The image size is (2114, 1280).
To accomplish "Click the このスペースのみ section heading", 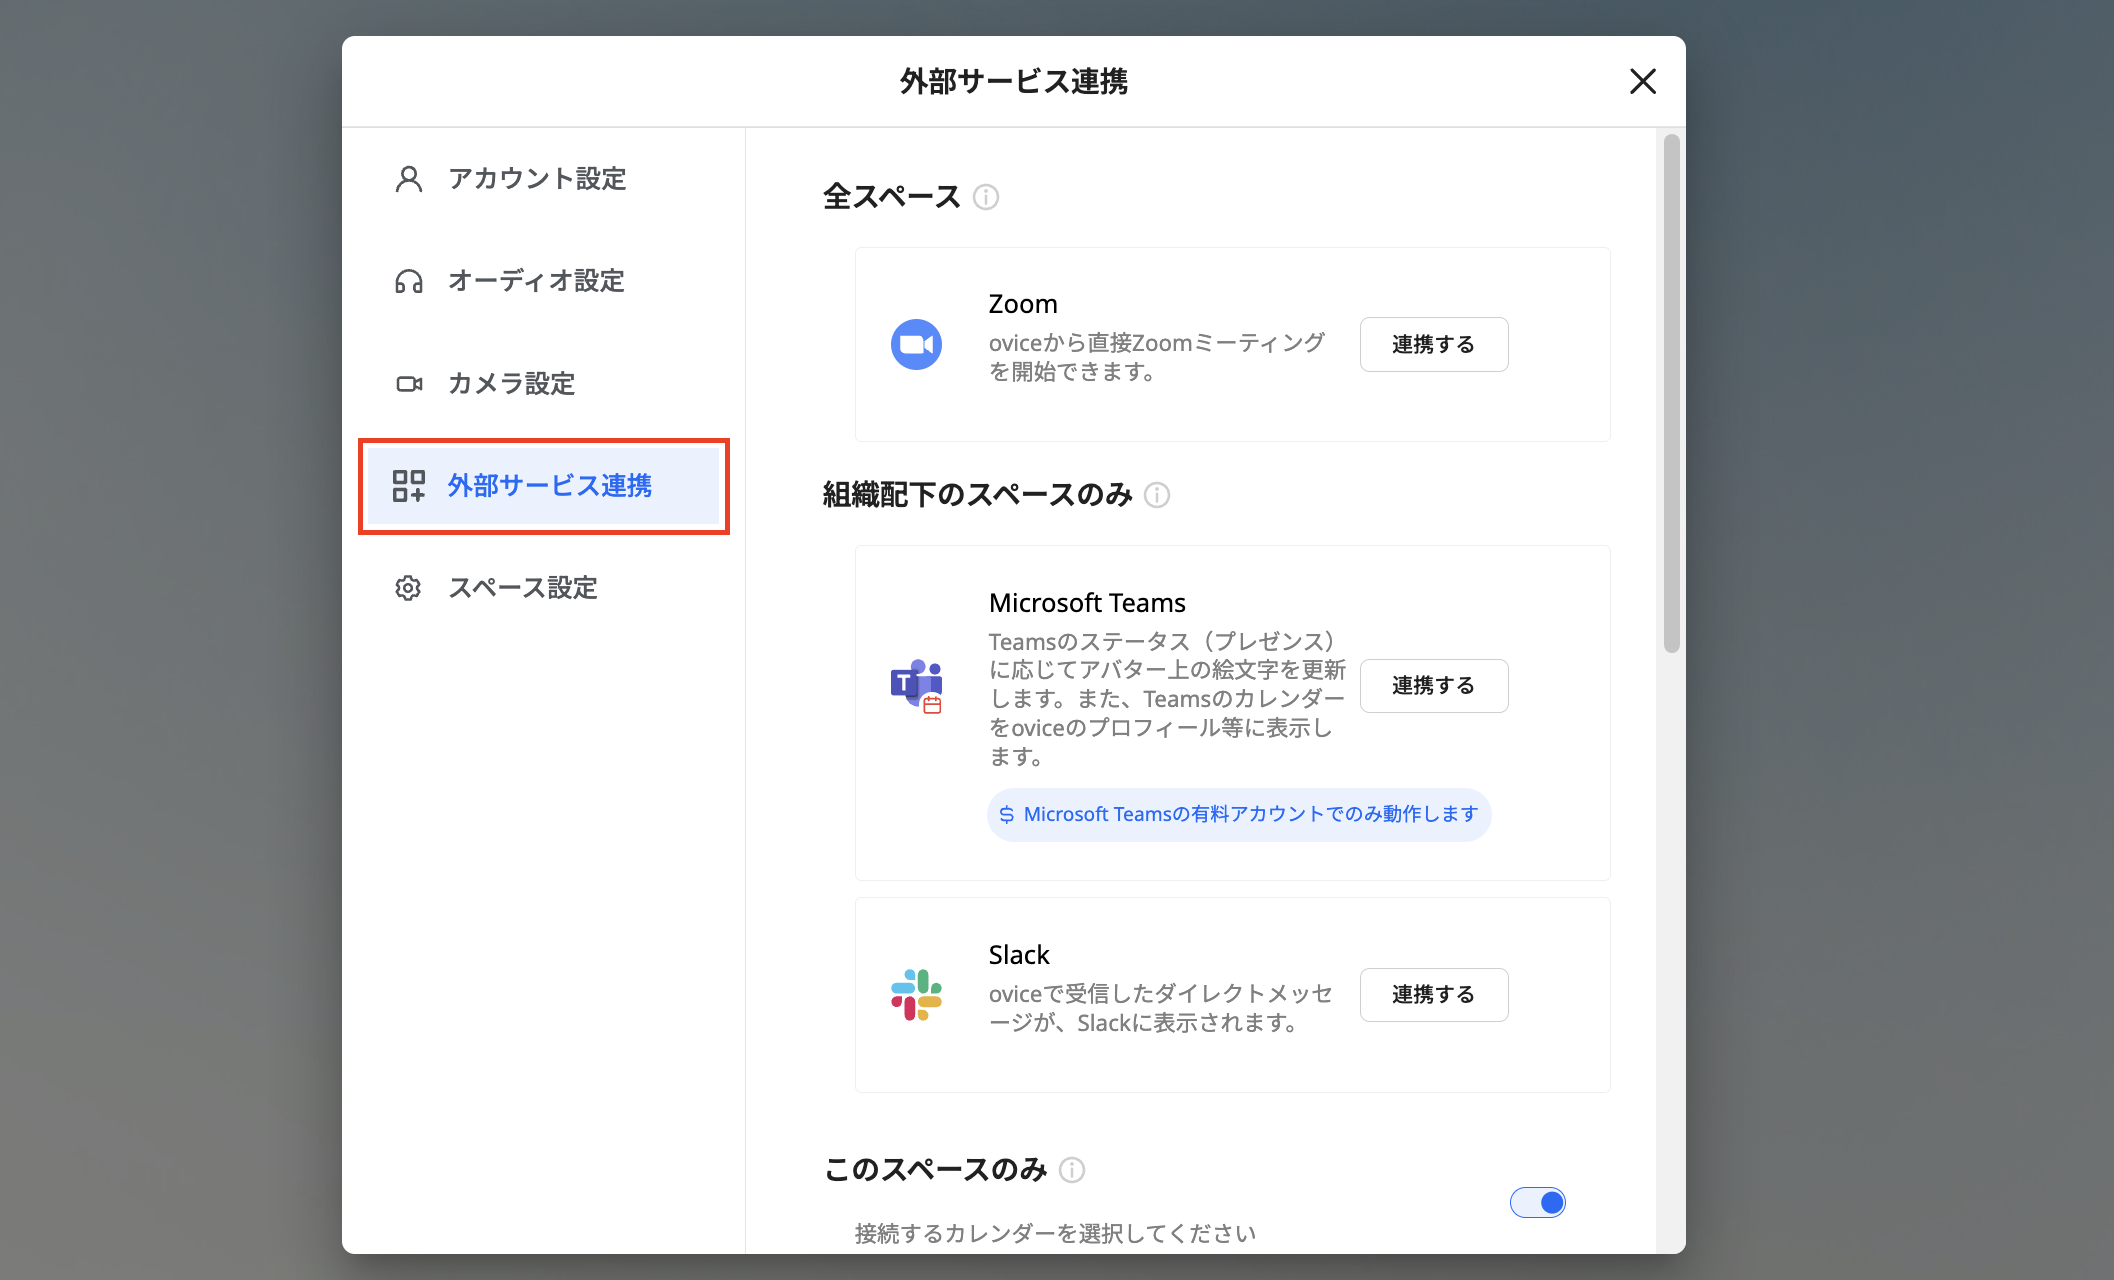I will click(935, 1170).
